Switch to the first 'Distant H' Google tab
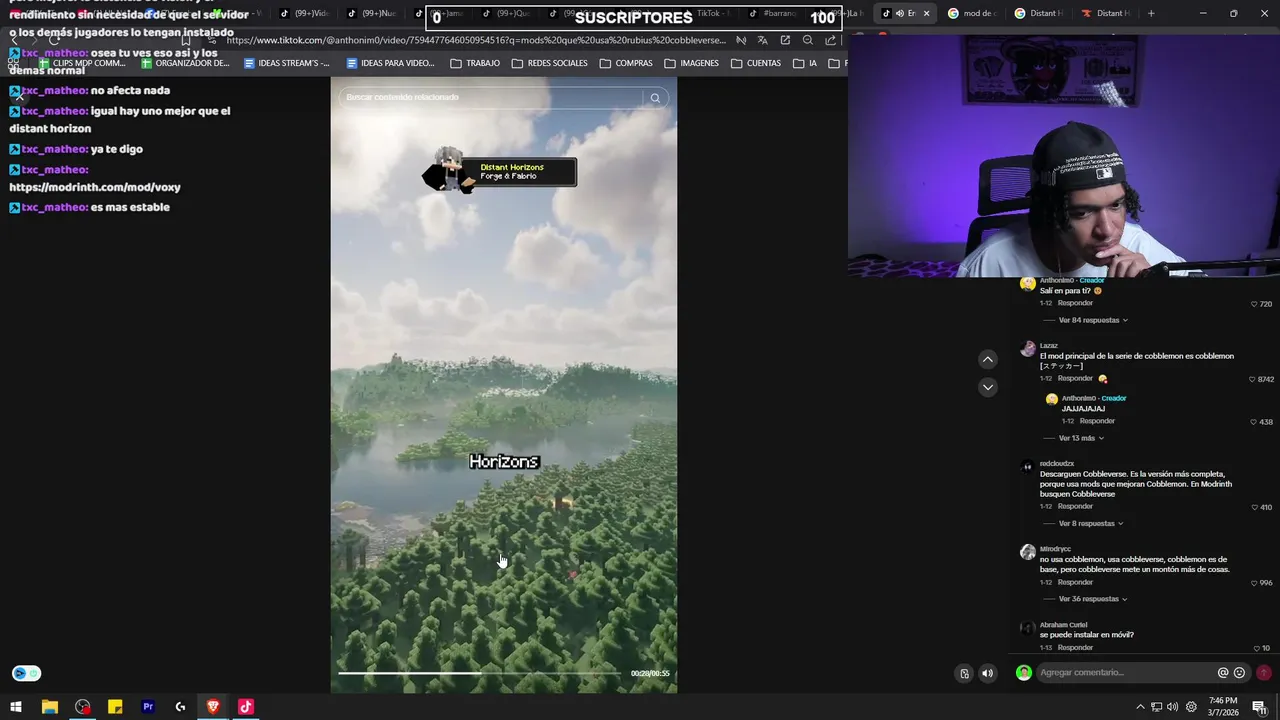This screenshot has height=720, width=1280. [x=1040, y=13]
